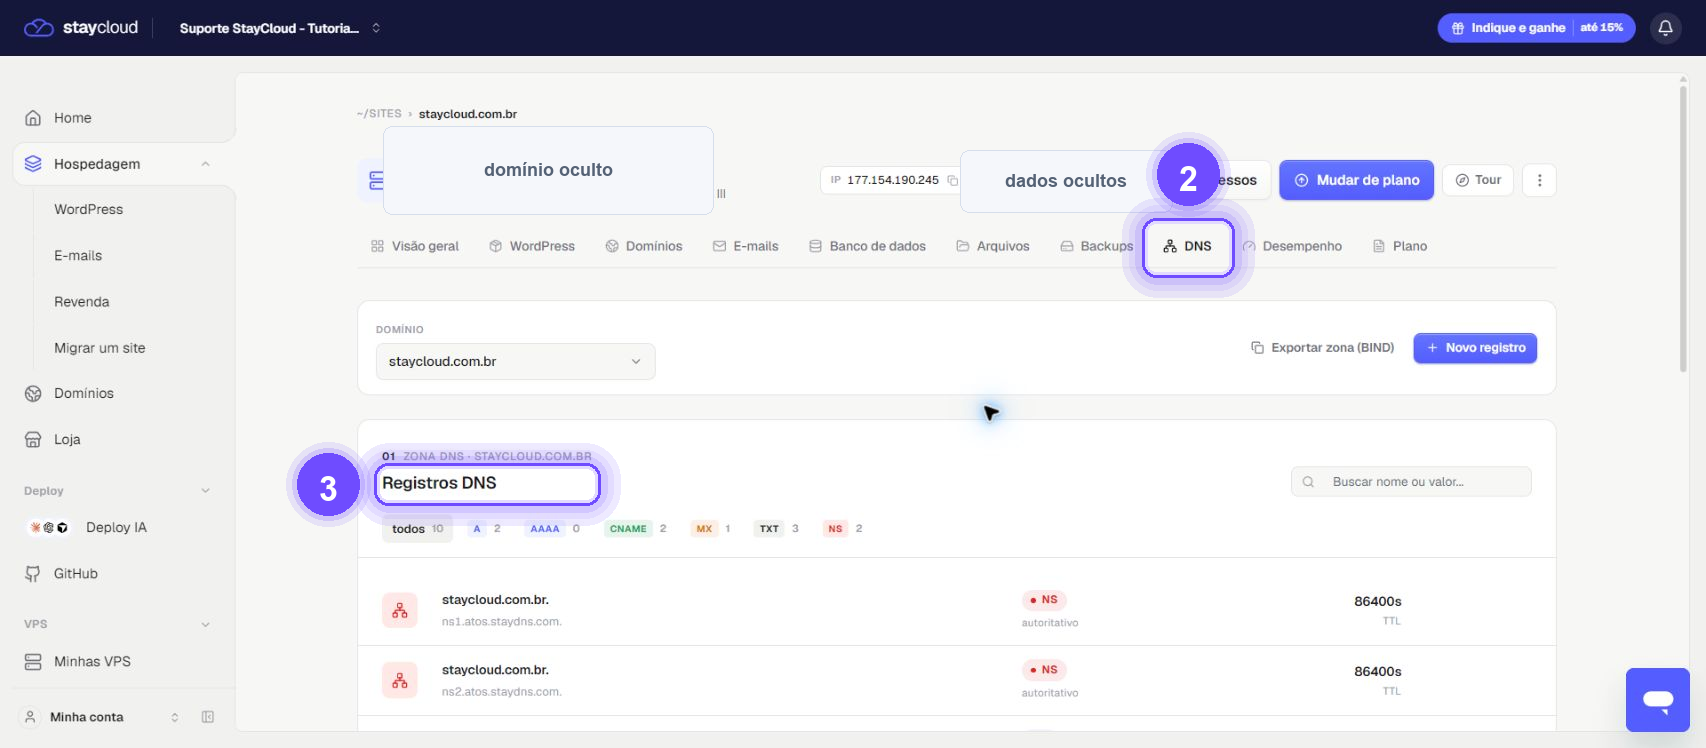Start the Tour
The height and width of the screenshot is (748, 1706).
point(1478,180)
